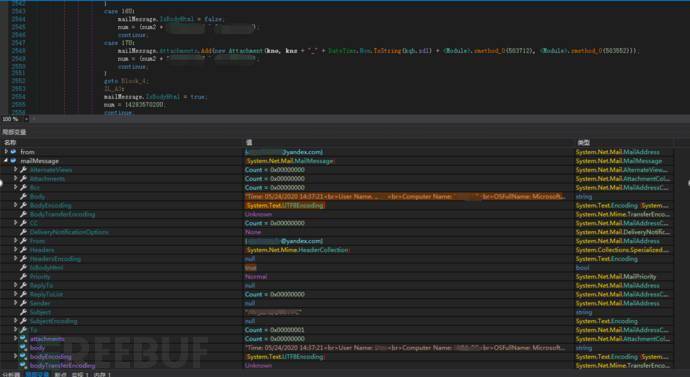Click the wrench icon beside Subject property
This screenshot has width=690, height=377.
pos(23,312)
